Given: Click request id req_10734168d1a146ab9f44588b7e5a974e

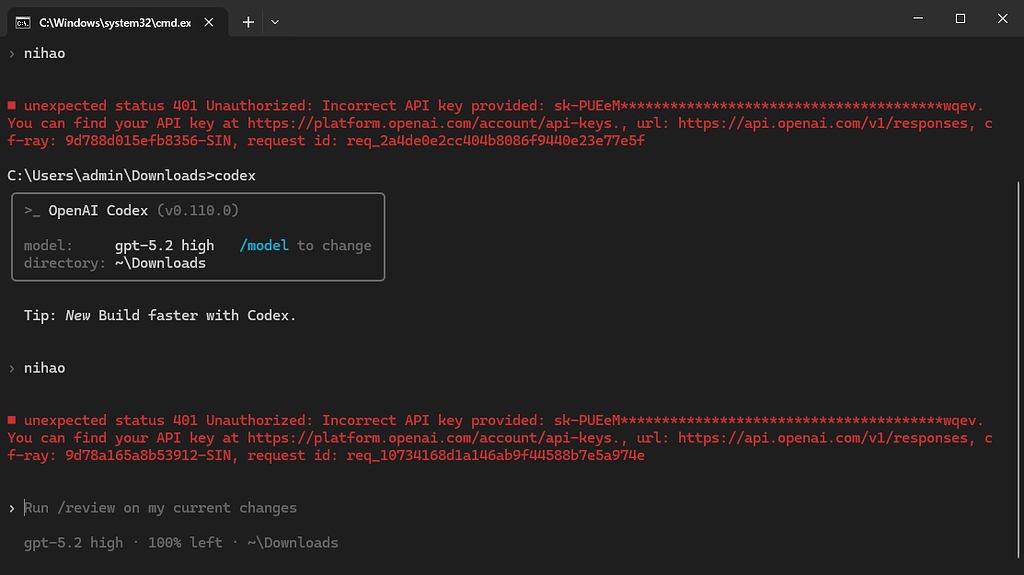Looking at the screenshot, I should pos(496,455).
